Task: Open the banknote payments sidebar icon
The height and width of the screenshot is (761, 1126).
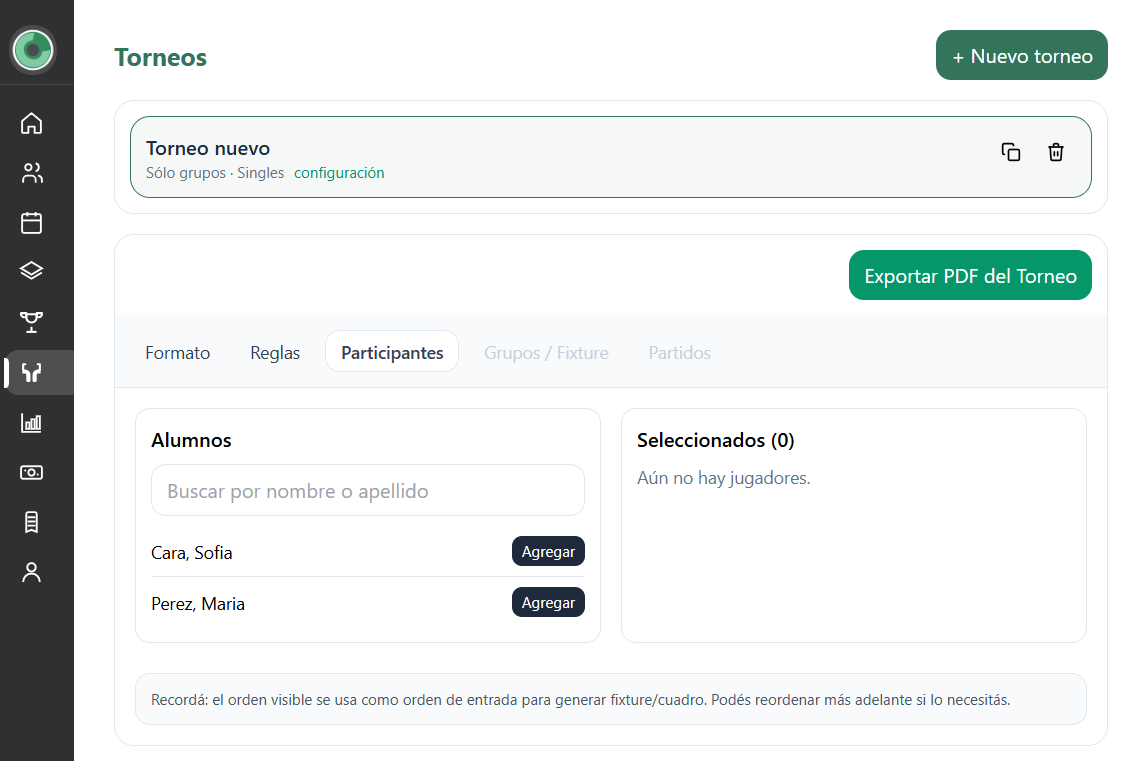Action: point(32,472)
